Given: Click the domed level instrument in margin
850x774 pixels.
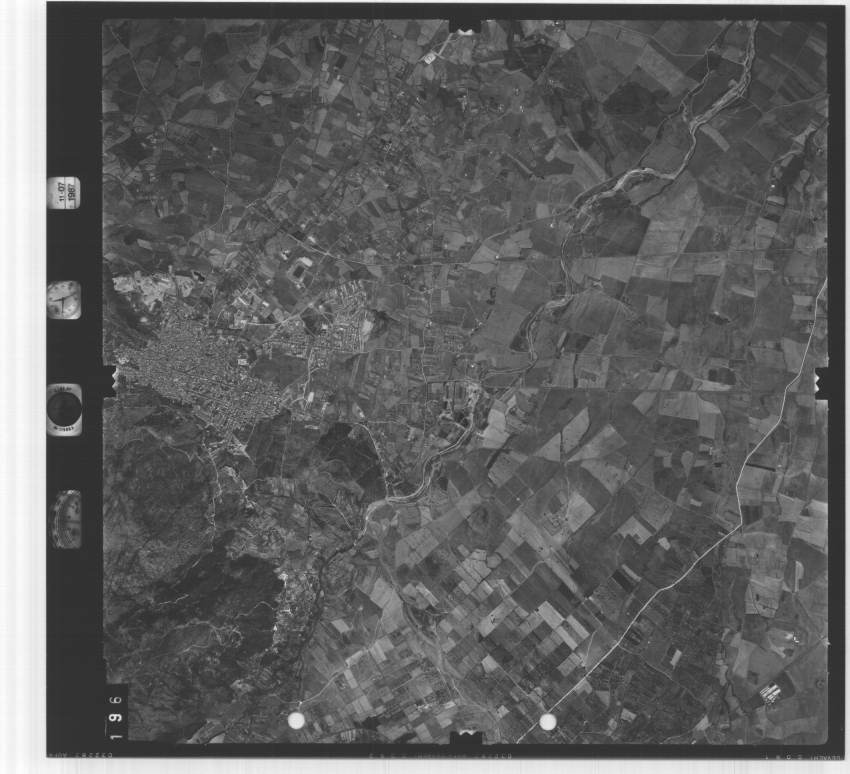Looking at the screenshot, I should [66, 518].
